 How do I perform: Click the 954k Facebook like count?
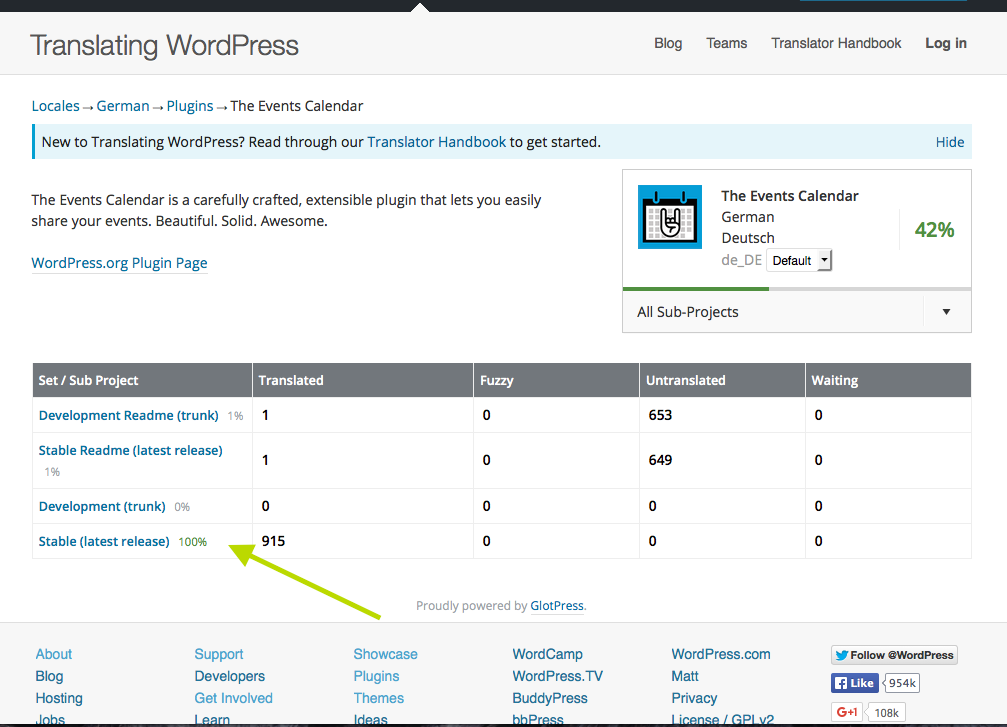tap(902, 683)
